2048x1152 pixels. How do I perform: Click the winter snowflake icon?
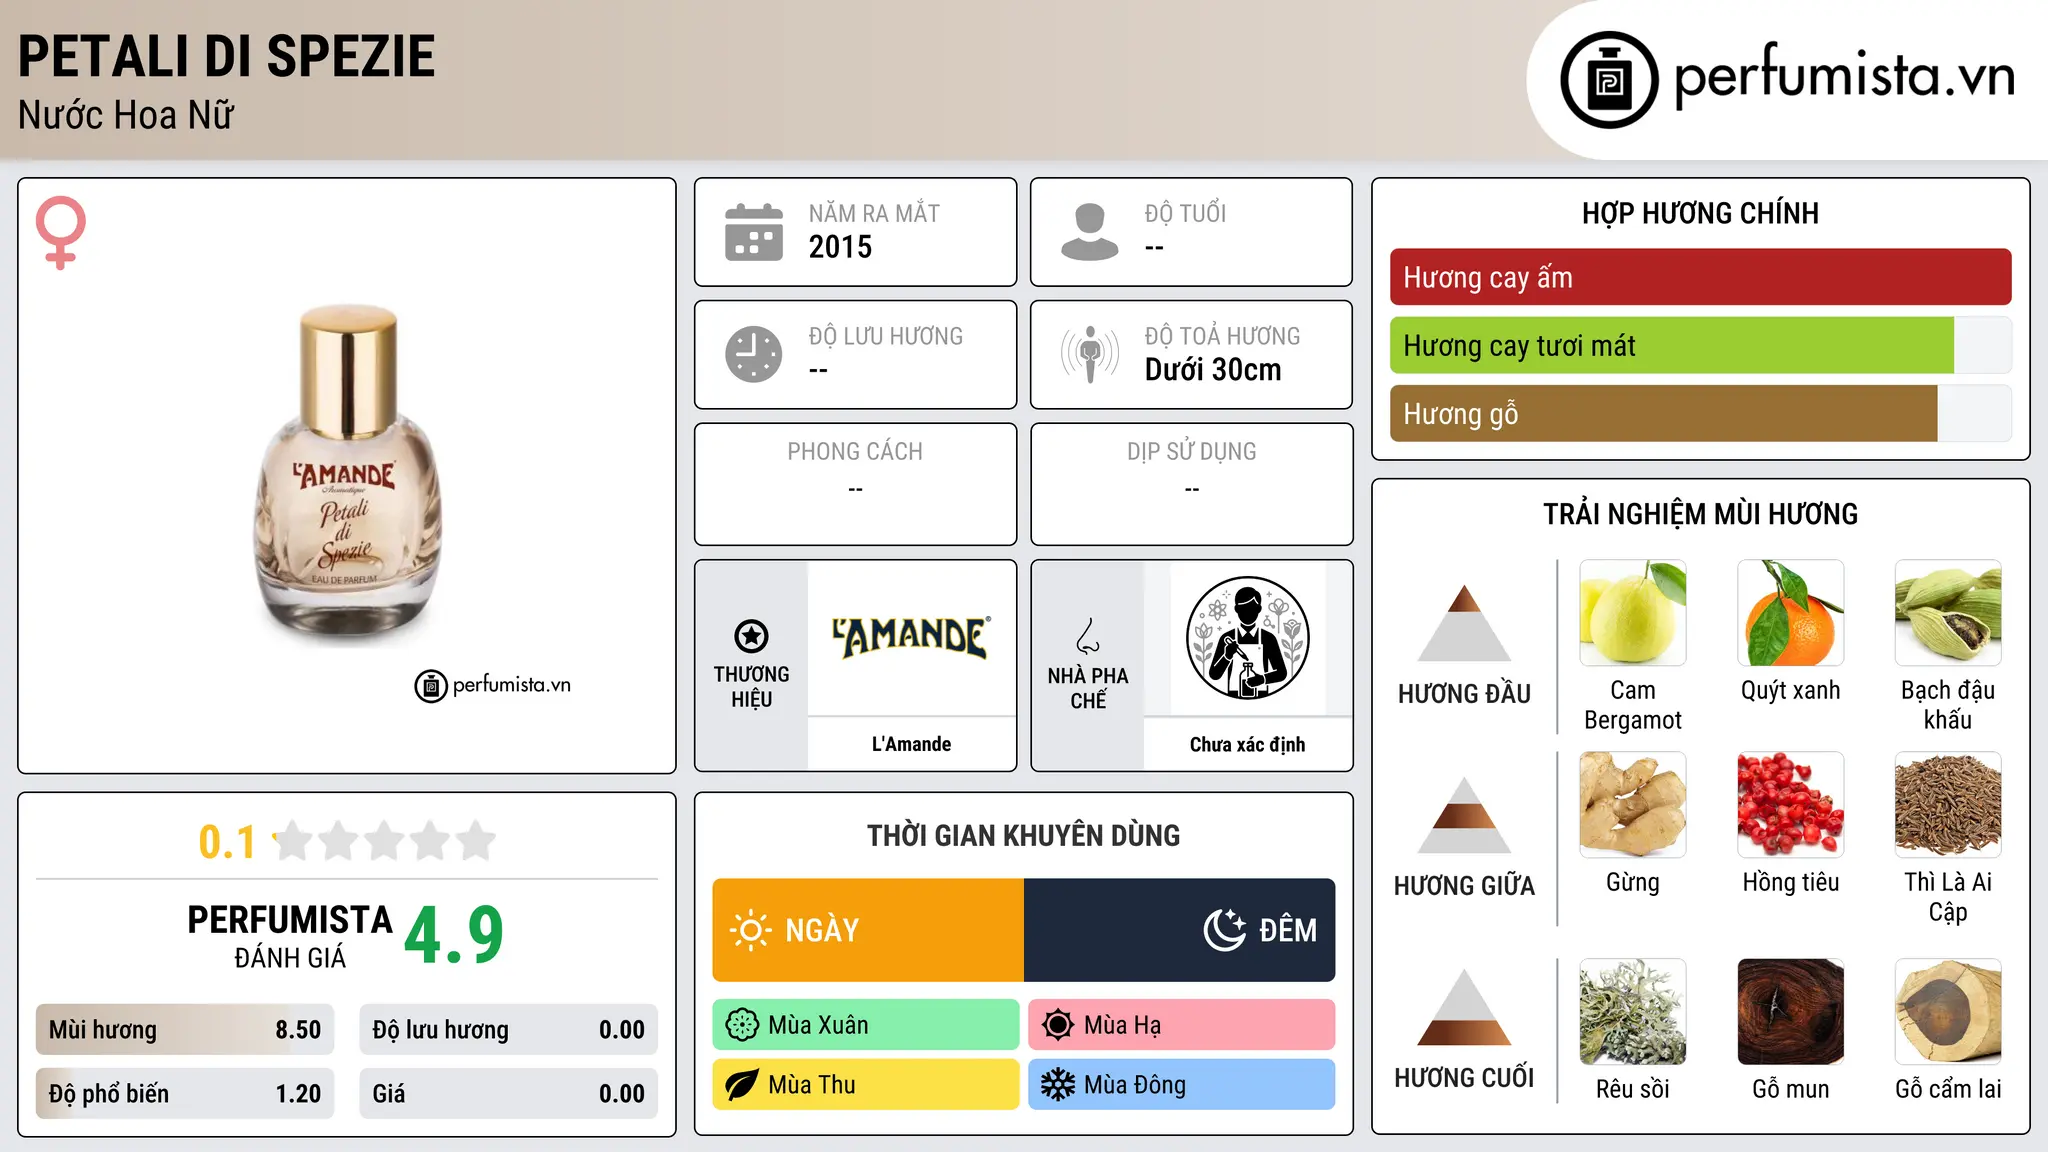(x=1057, y=1085)
